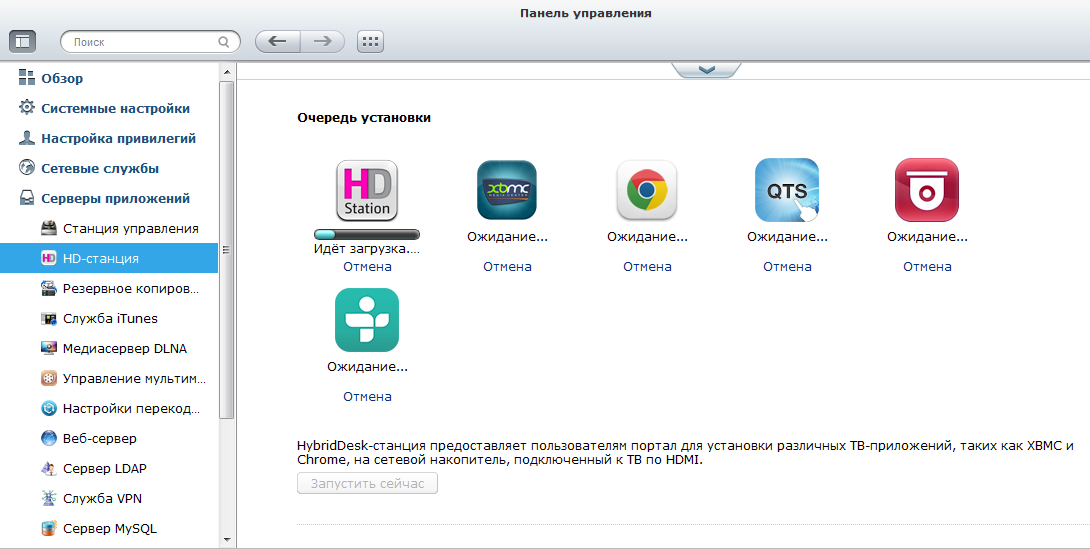Viewport: 1090px width, 549px height.
Task: Click the red surveillance camera app icon
Action: coord(927,190)
